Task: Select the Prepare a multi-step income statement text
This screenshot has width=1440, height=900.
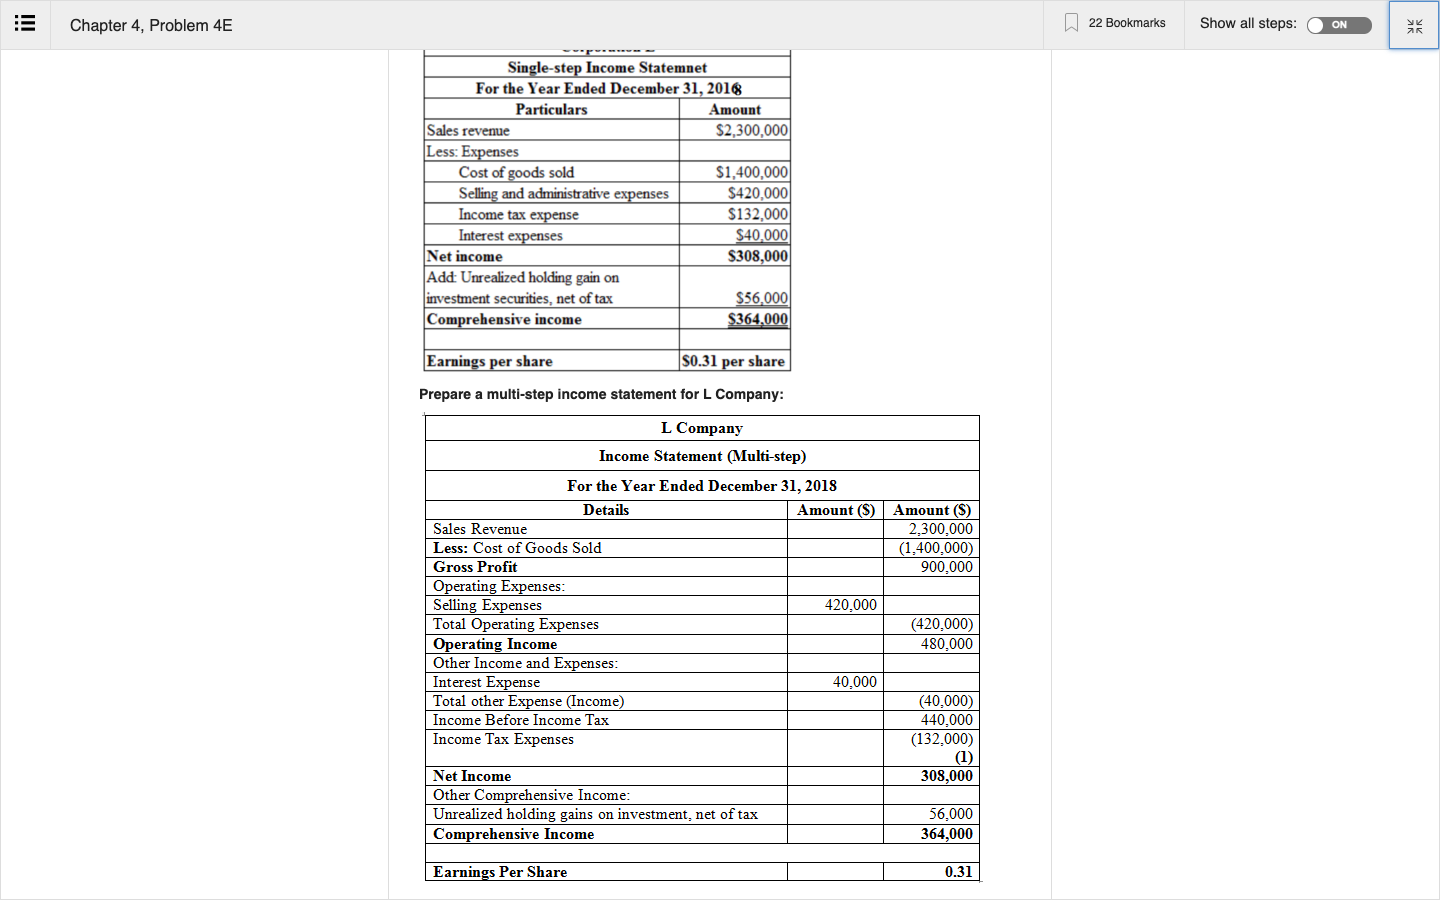Action: tap(601, 394)
